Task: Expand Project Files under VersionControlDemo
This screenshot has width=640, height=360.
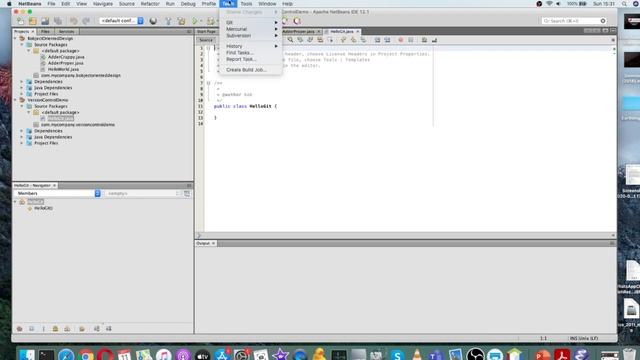Action: [x=22, y=143]
